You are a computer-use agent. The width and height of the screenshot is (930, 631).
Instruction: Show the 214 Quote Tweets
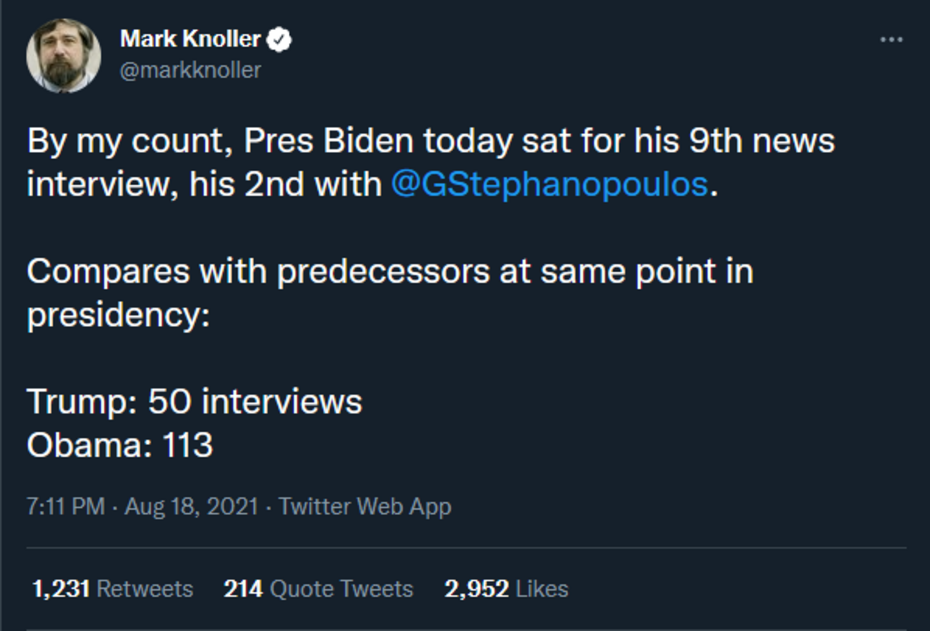click(318, 589)
